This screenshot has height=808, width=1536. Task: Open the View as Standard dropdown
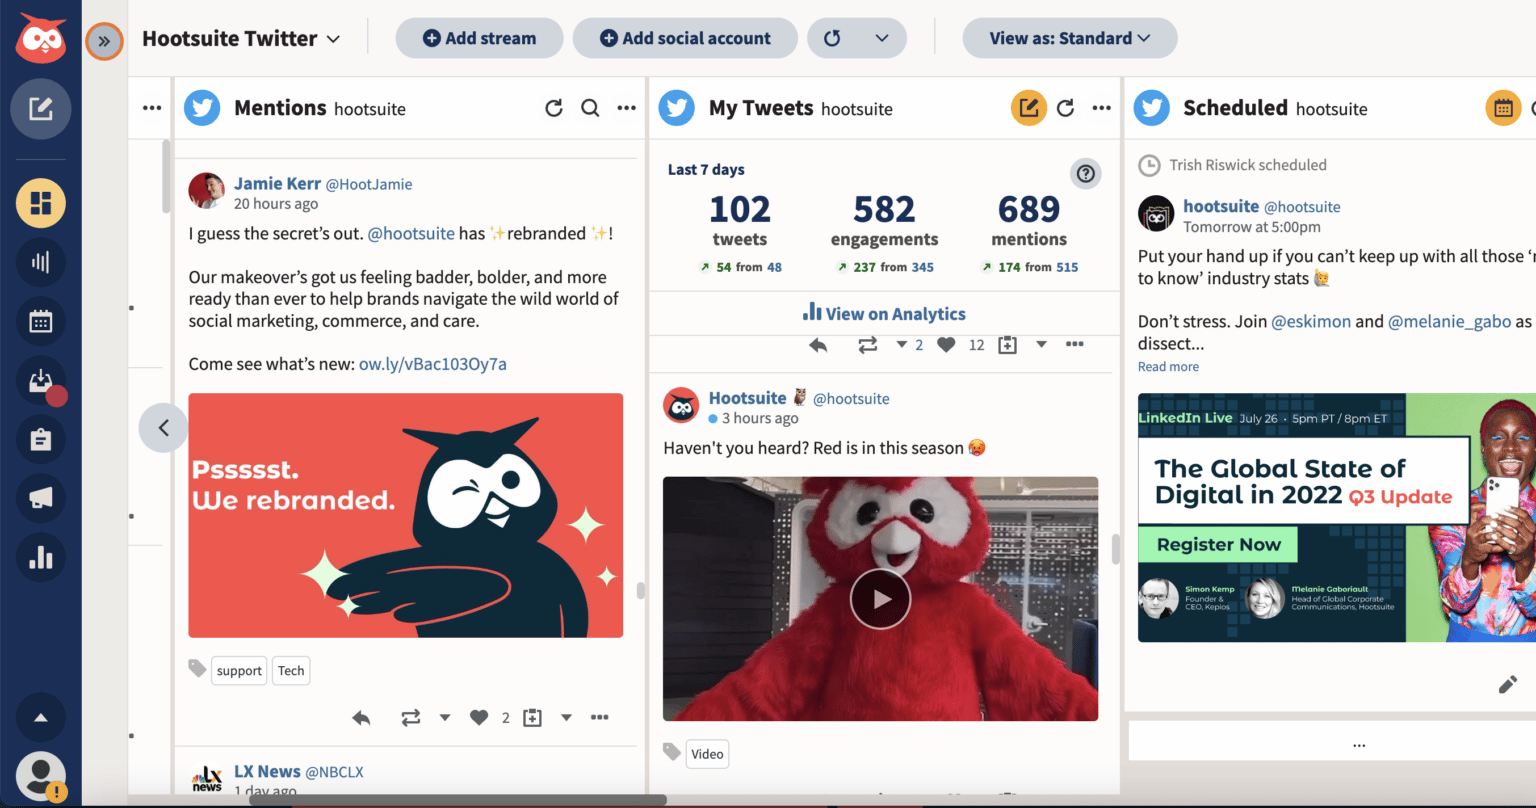pos(1069,38)
